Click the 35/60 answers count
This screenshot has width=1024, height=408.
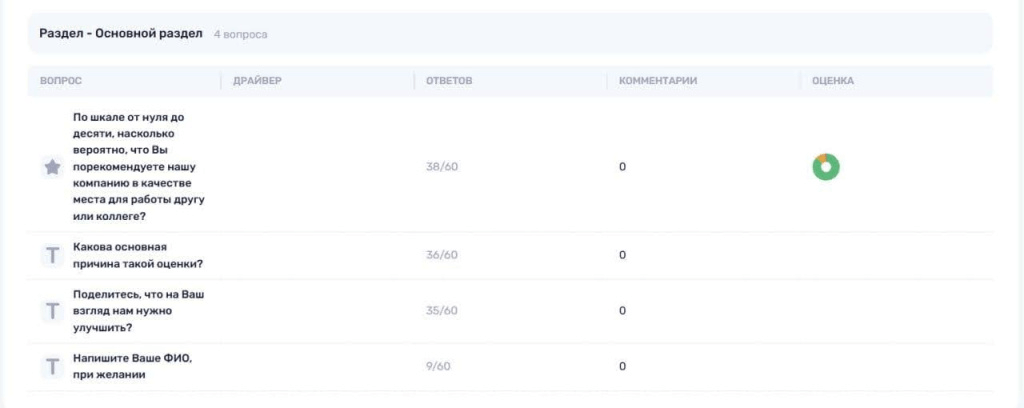click(441, 311)
